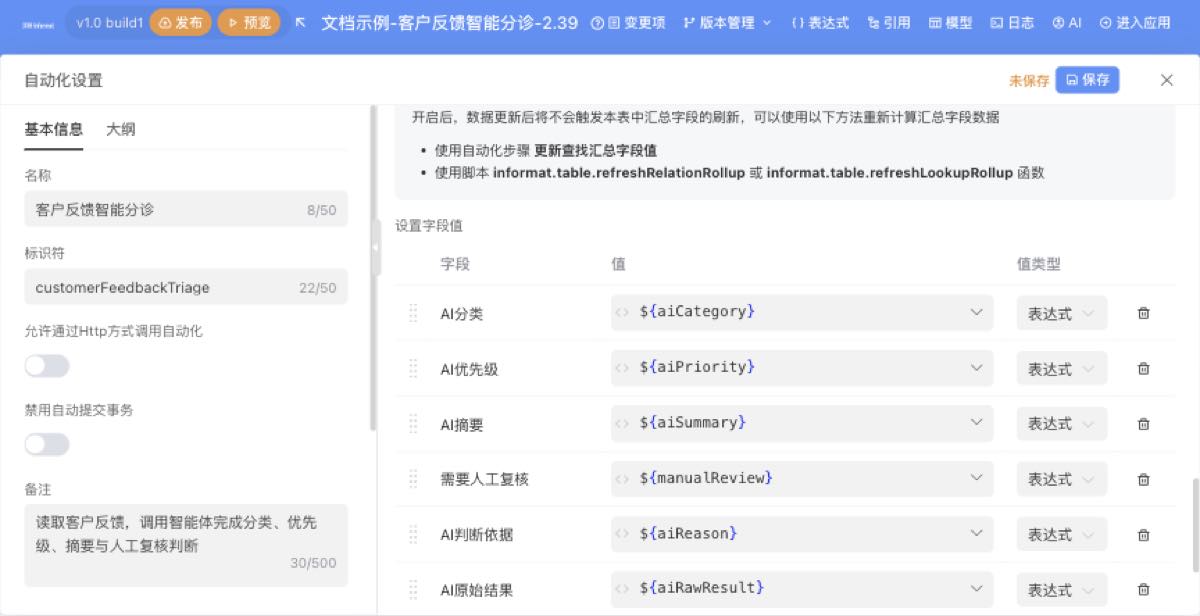Image resolution: width=1200 pixels, height=616 pixels.
Task: Open the 版本管理 dropdown menu
Action: coord(728,22)
